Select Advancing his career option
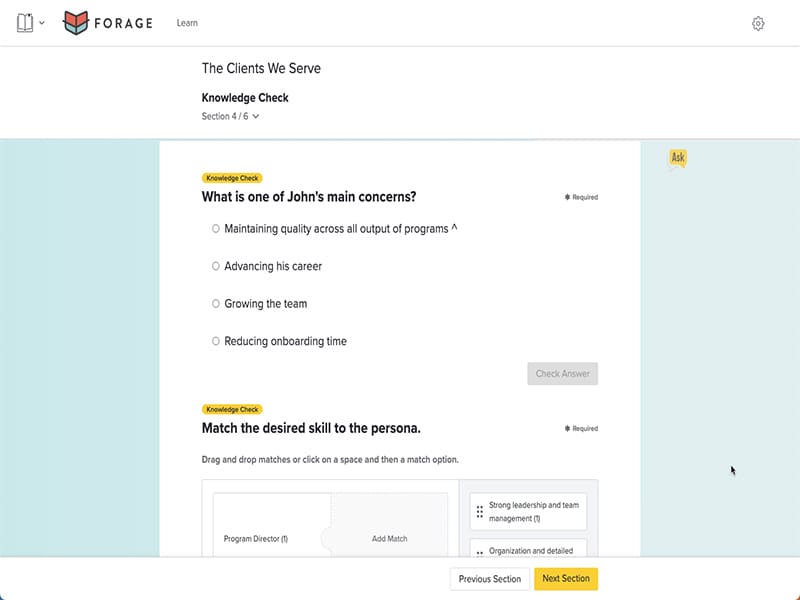 coord(216,267)
